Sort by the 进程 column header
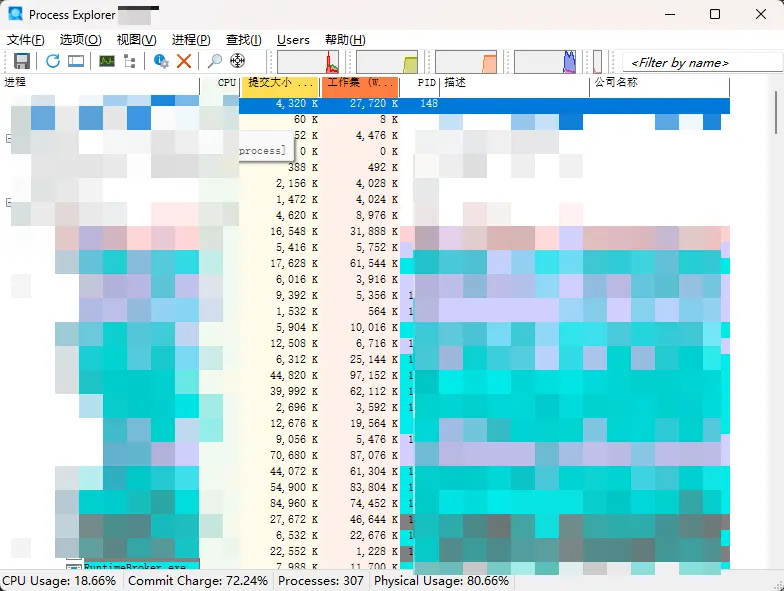The height and width of the screenshot is (591, 784). pyautogui.click(x=101, y=86)
